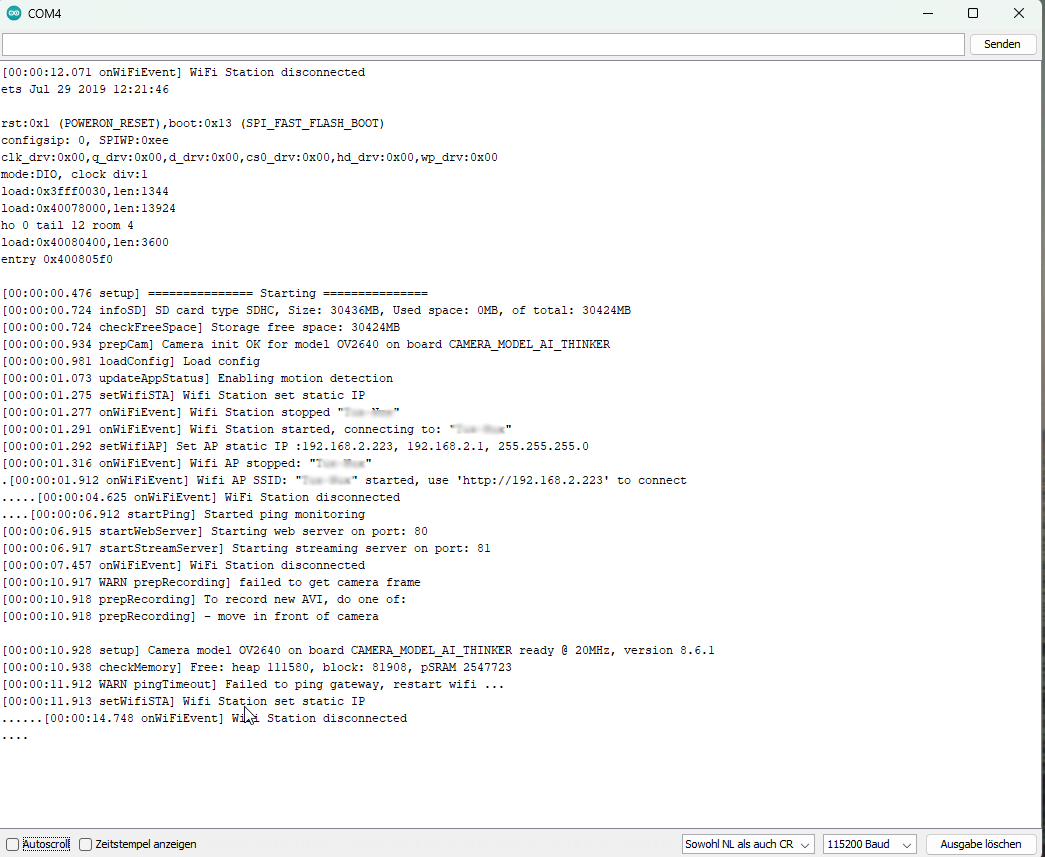Minimize the COM4 monitor window
Viewport: 1045px width, 857px height.
coord(928,13)
